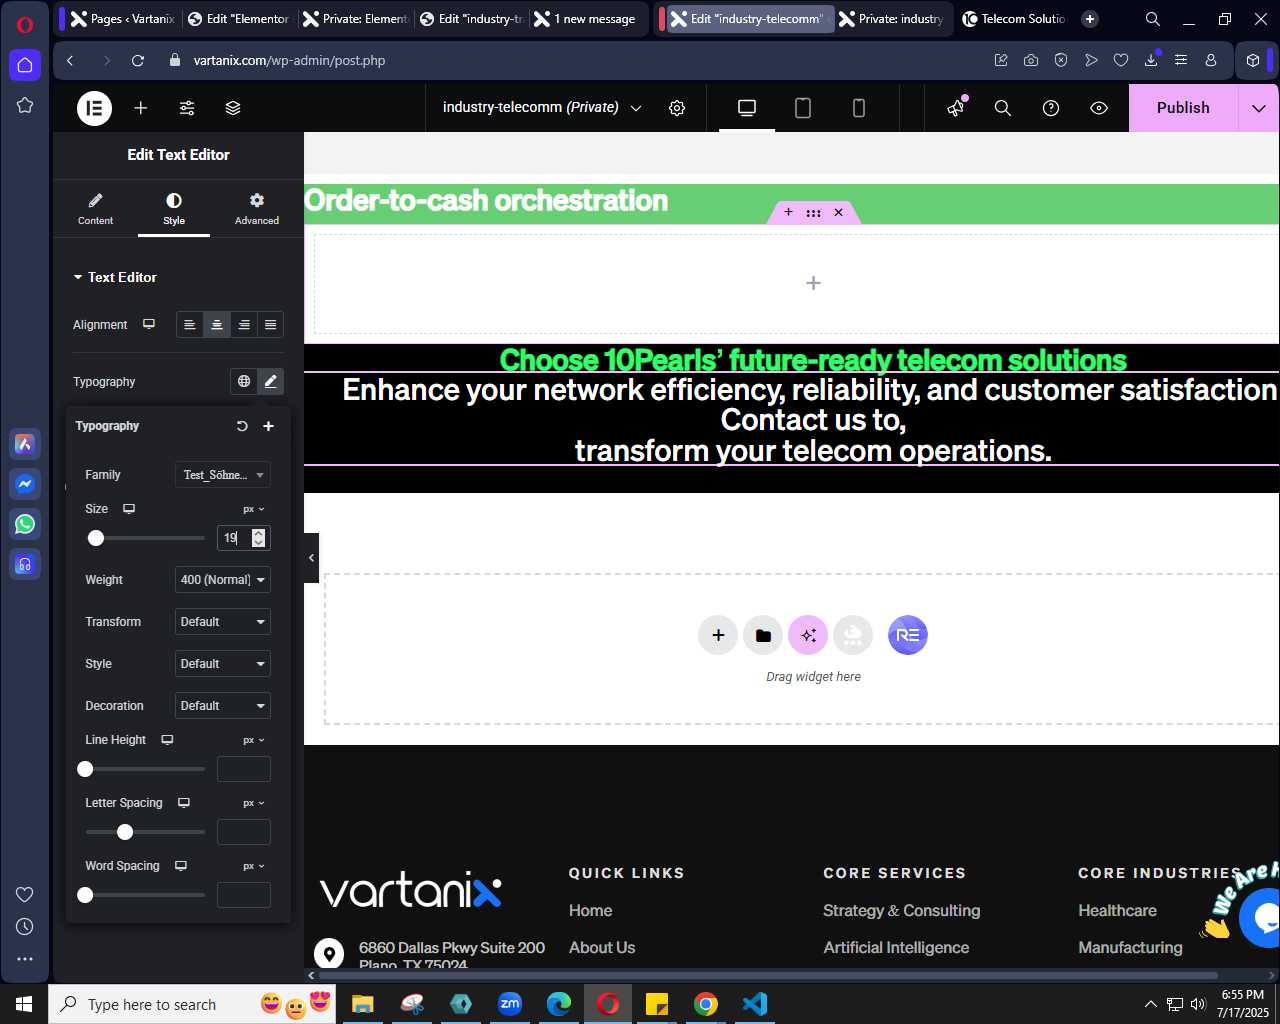Open the industry-telecomm page dropdown
This screenshot has width=1280, height=1024.
(x=542, y=108)
